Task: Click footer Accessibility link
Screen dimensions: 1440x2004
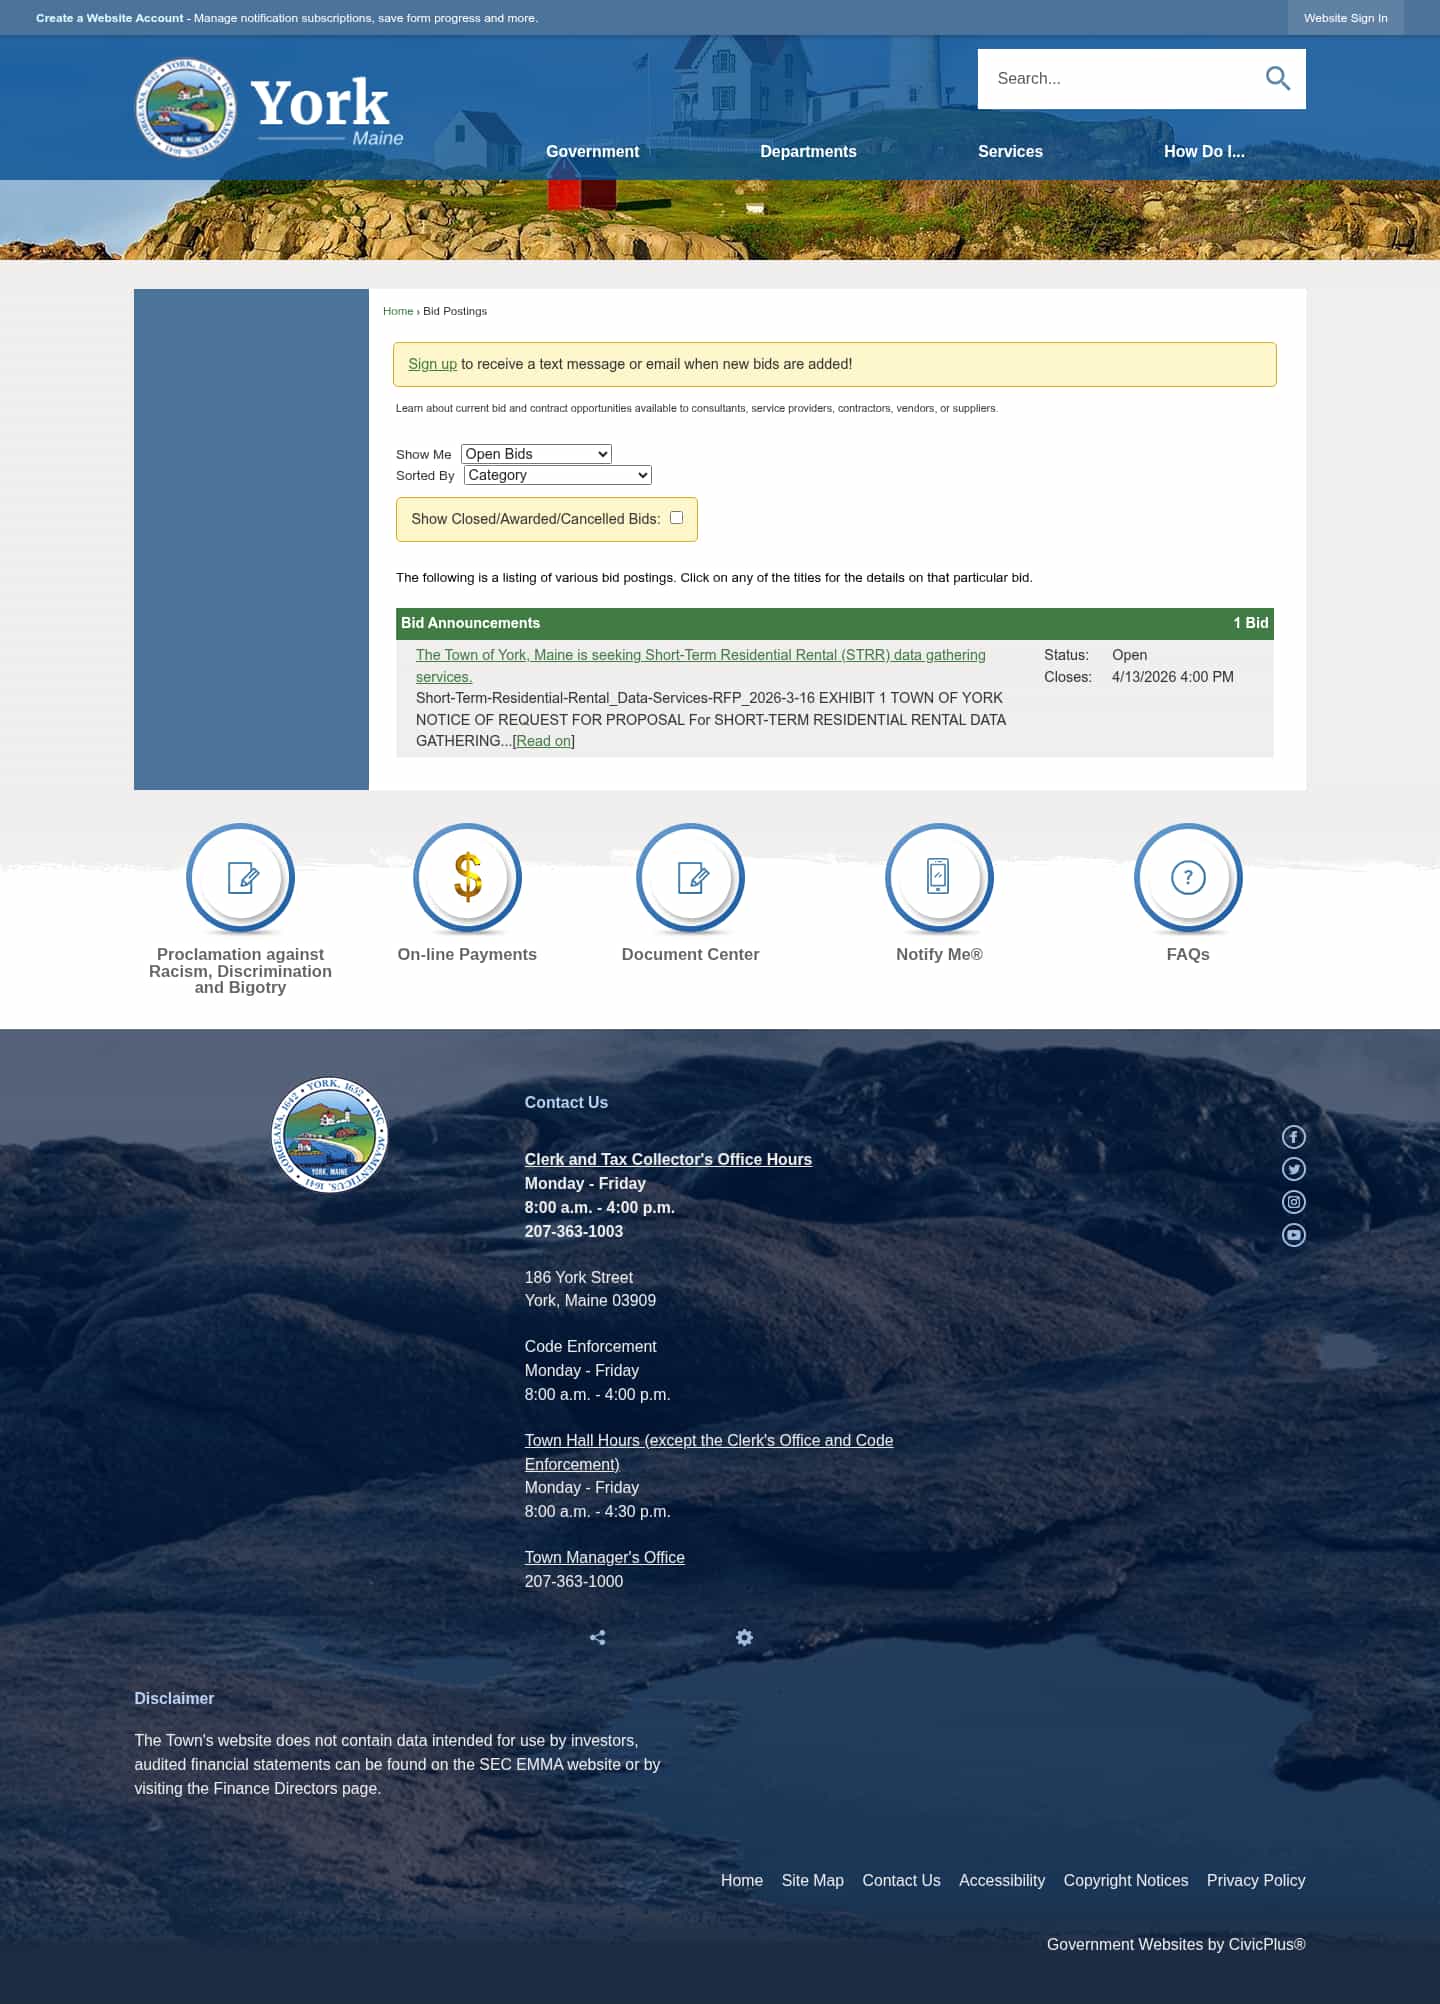Action: [1002, 1880]
